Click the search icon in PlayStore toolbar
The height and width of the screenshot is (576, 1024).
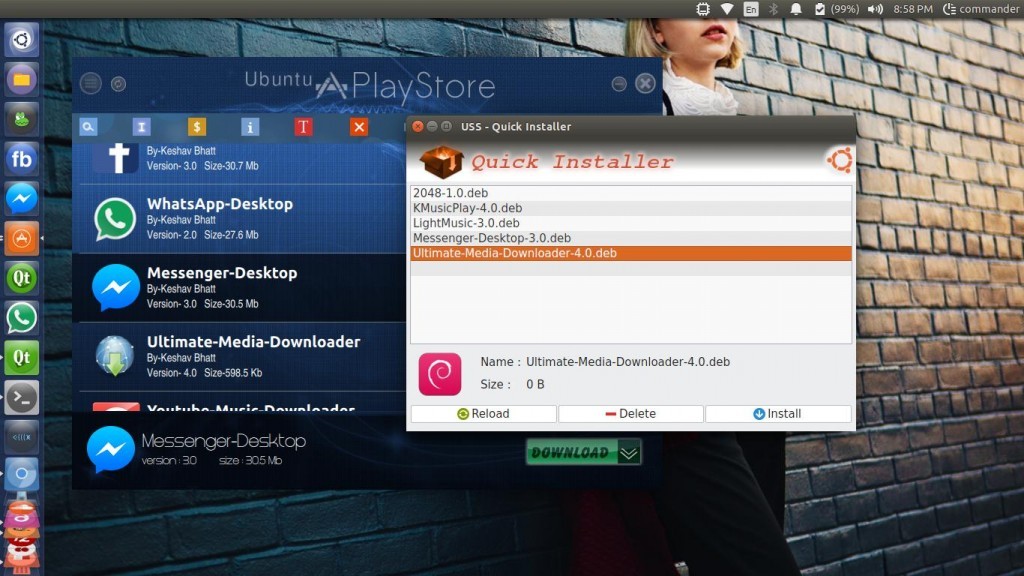pos(89,127)
